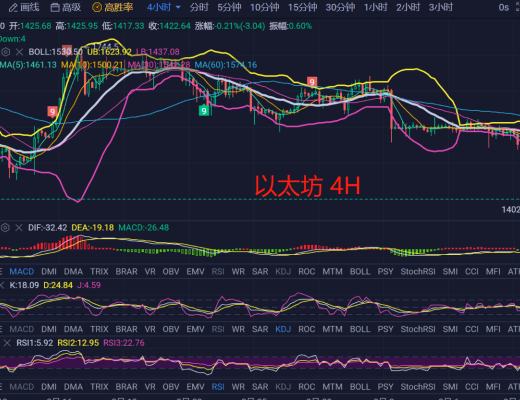Select MACD in the row below MACD chart
The width and height of the screenshot is (520, 400).
point(22,272)
